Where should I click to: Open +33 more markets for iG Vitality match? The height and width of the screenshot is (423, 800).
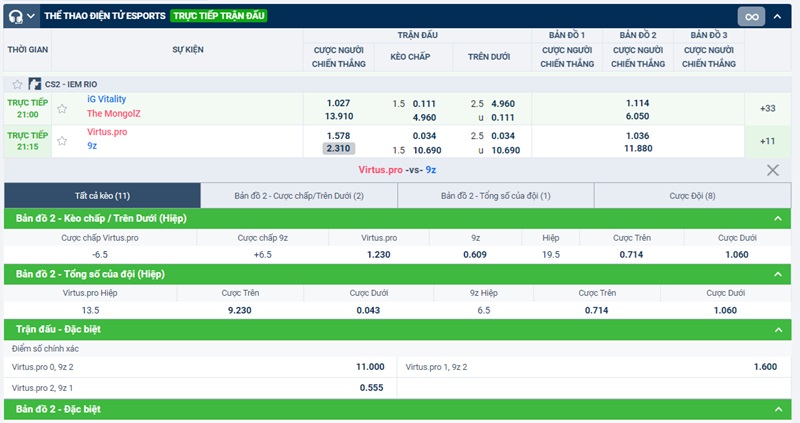[x=767, y=108]
